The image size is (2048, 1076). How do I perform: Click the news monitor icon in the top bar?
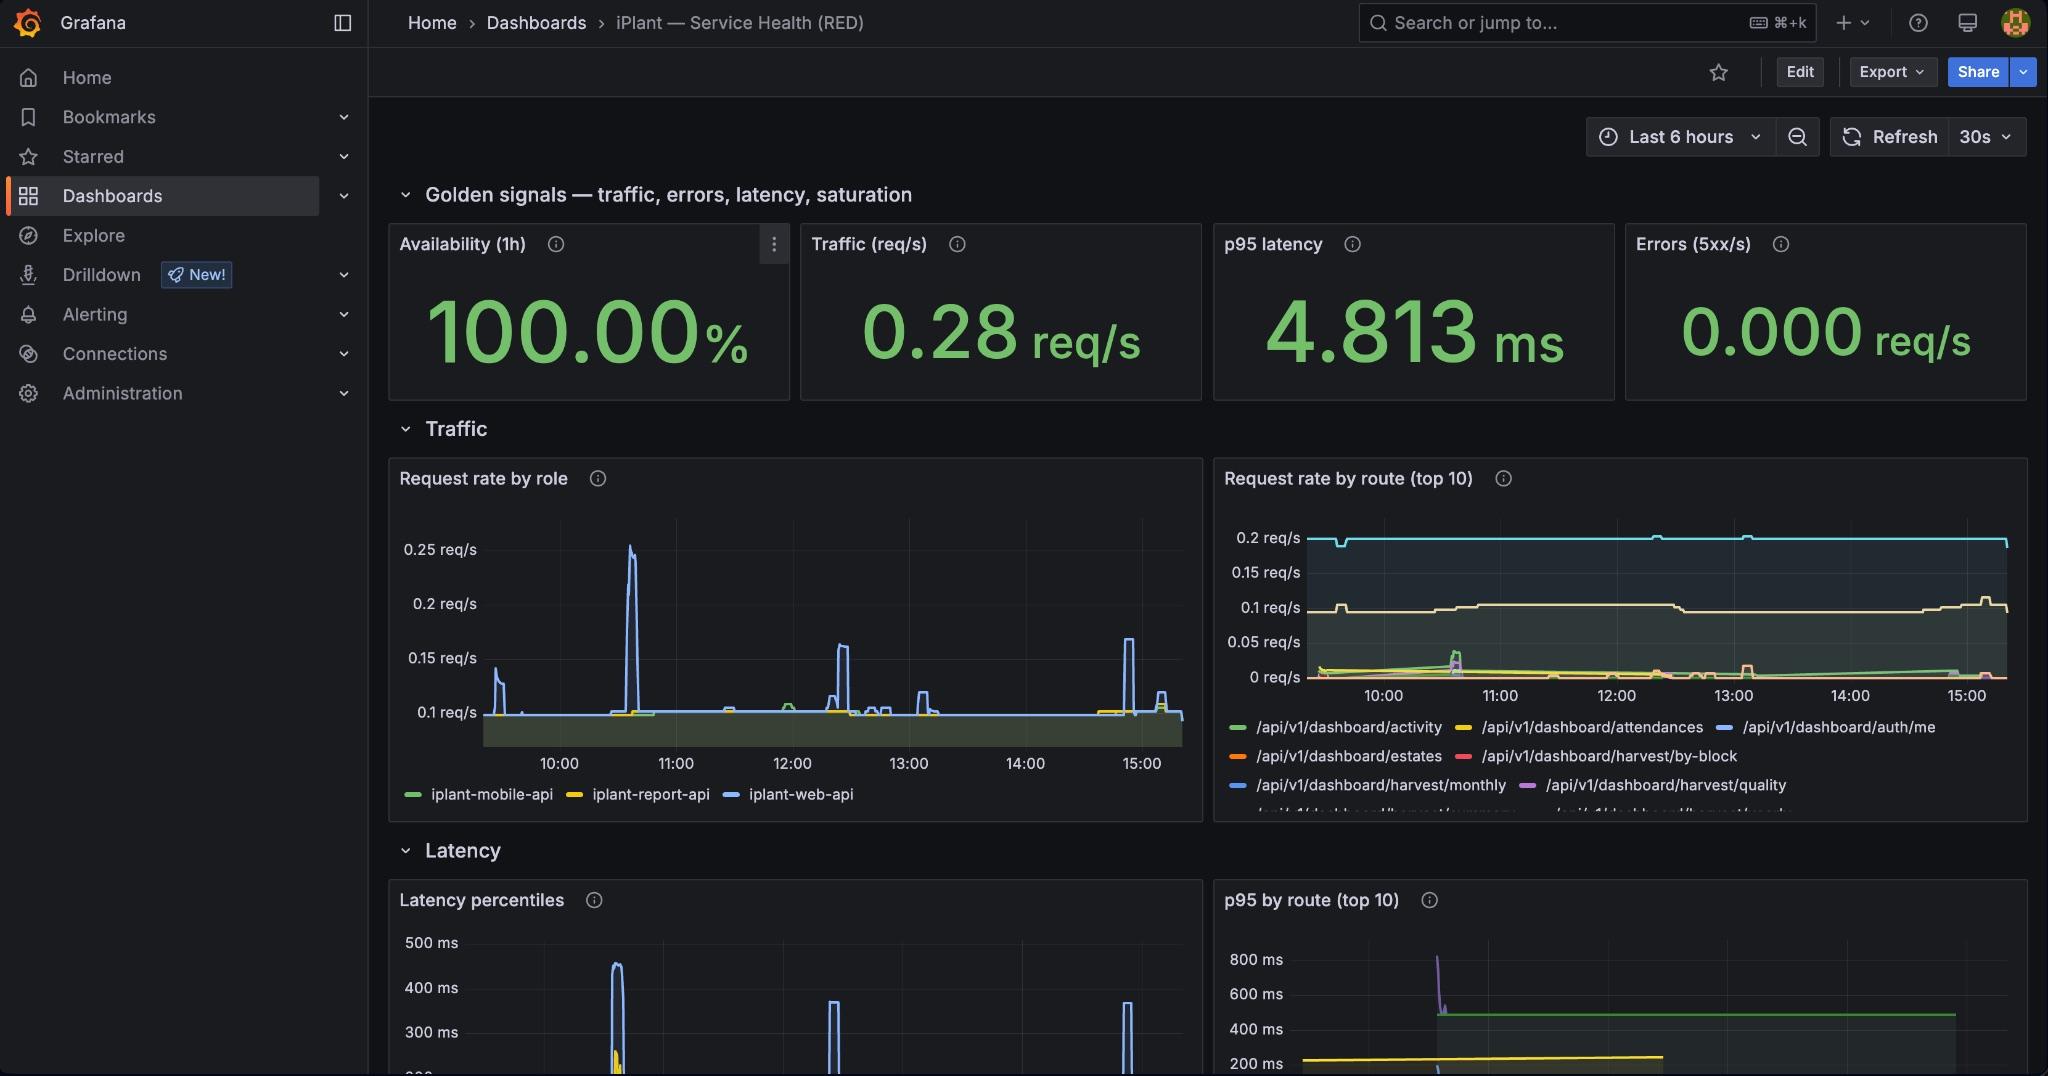1967,23
